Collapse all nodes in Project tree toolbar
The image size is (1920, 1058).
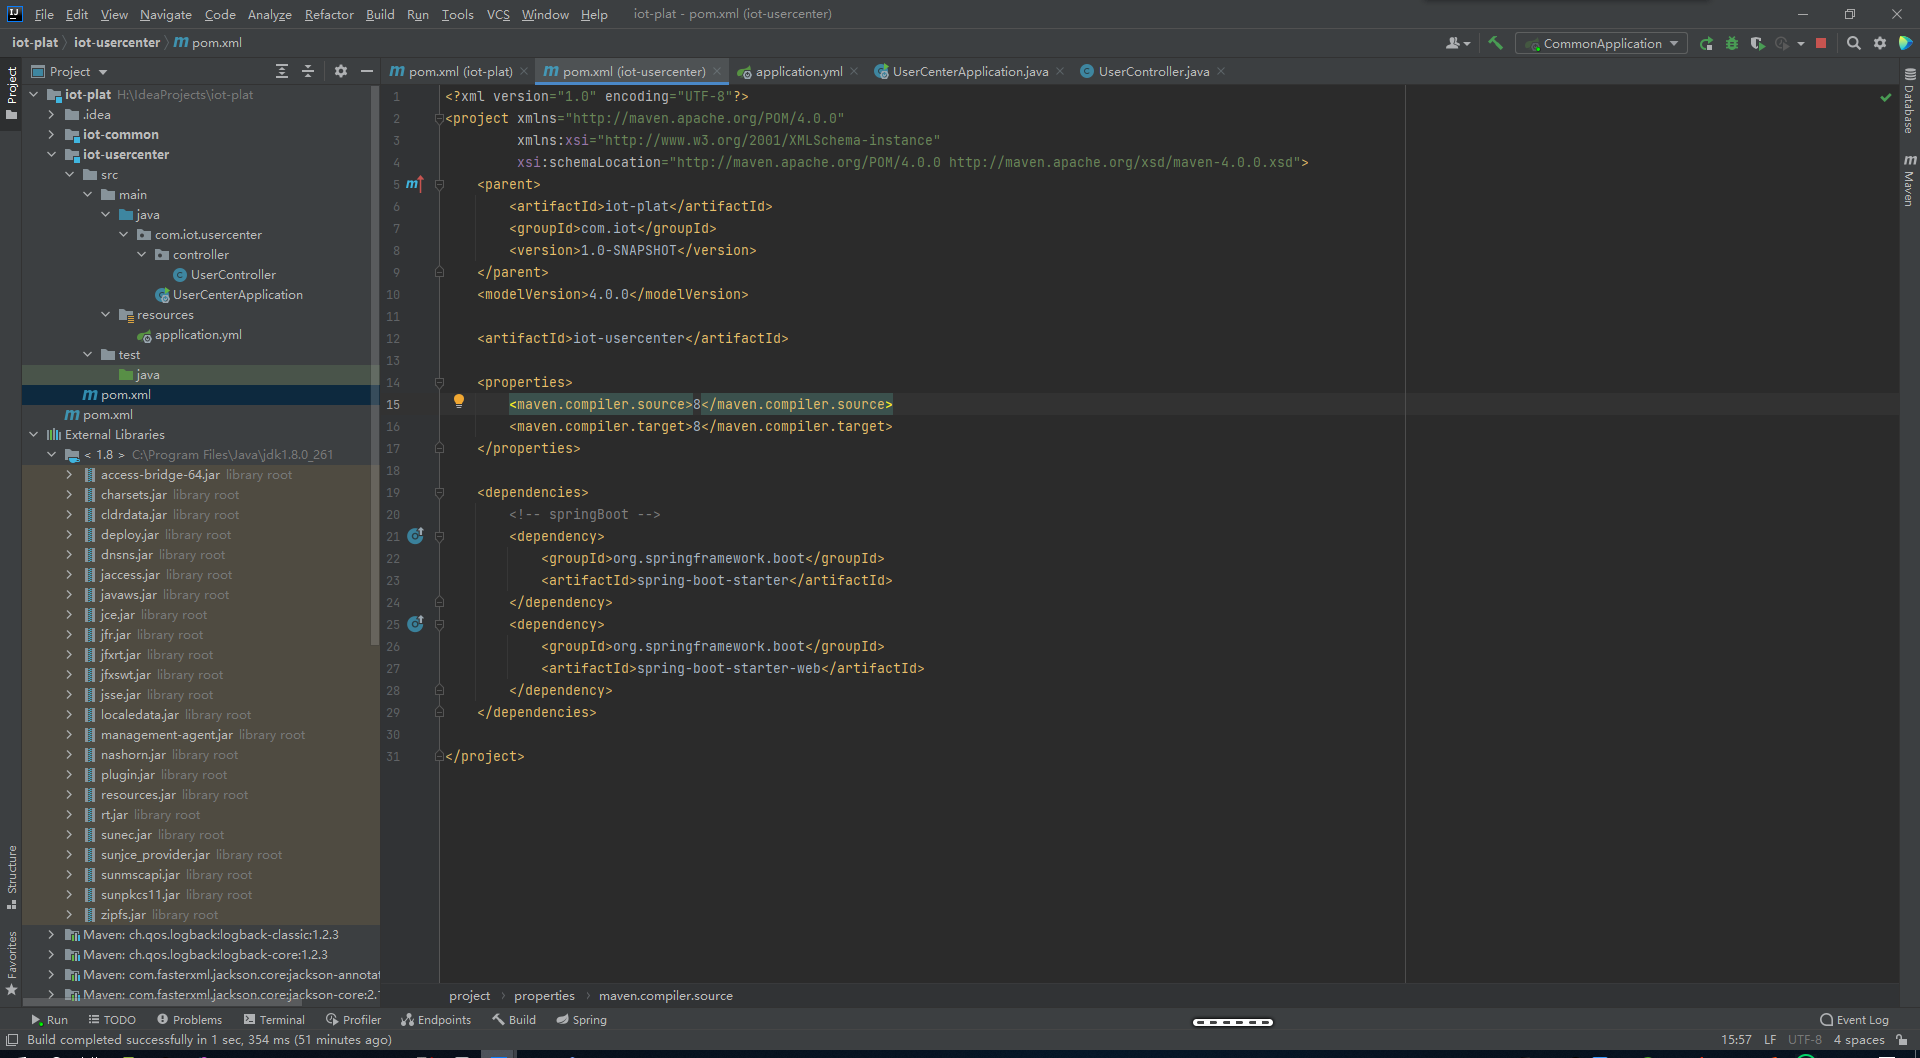click(x=308, y=71)
